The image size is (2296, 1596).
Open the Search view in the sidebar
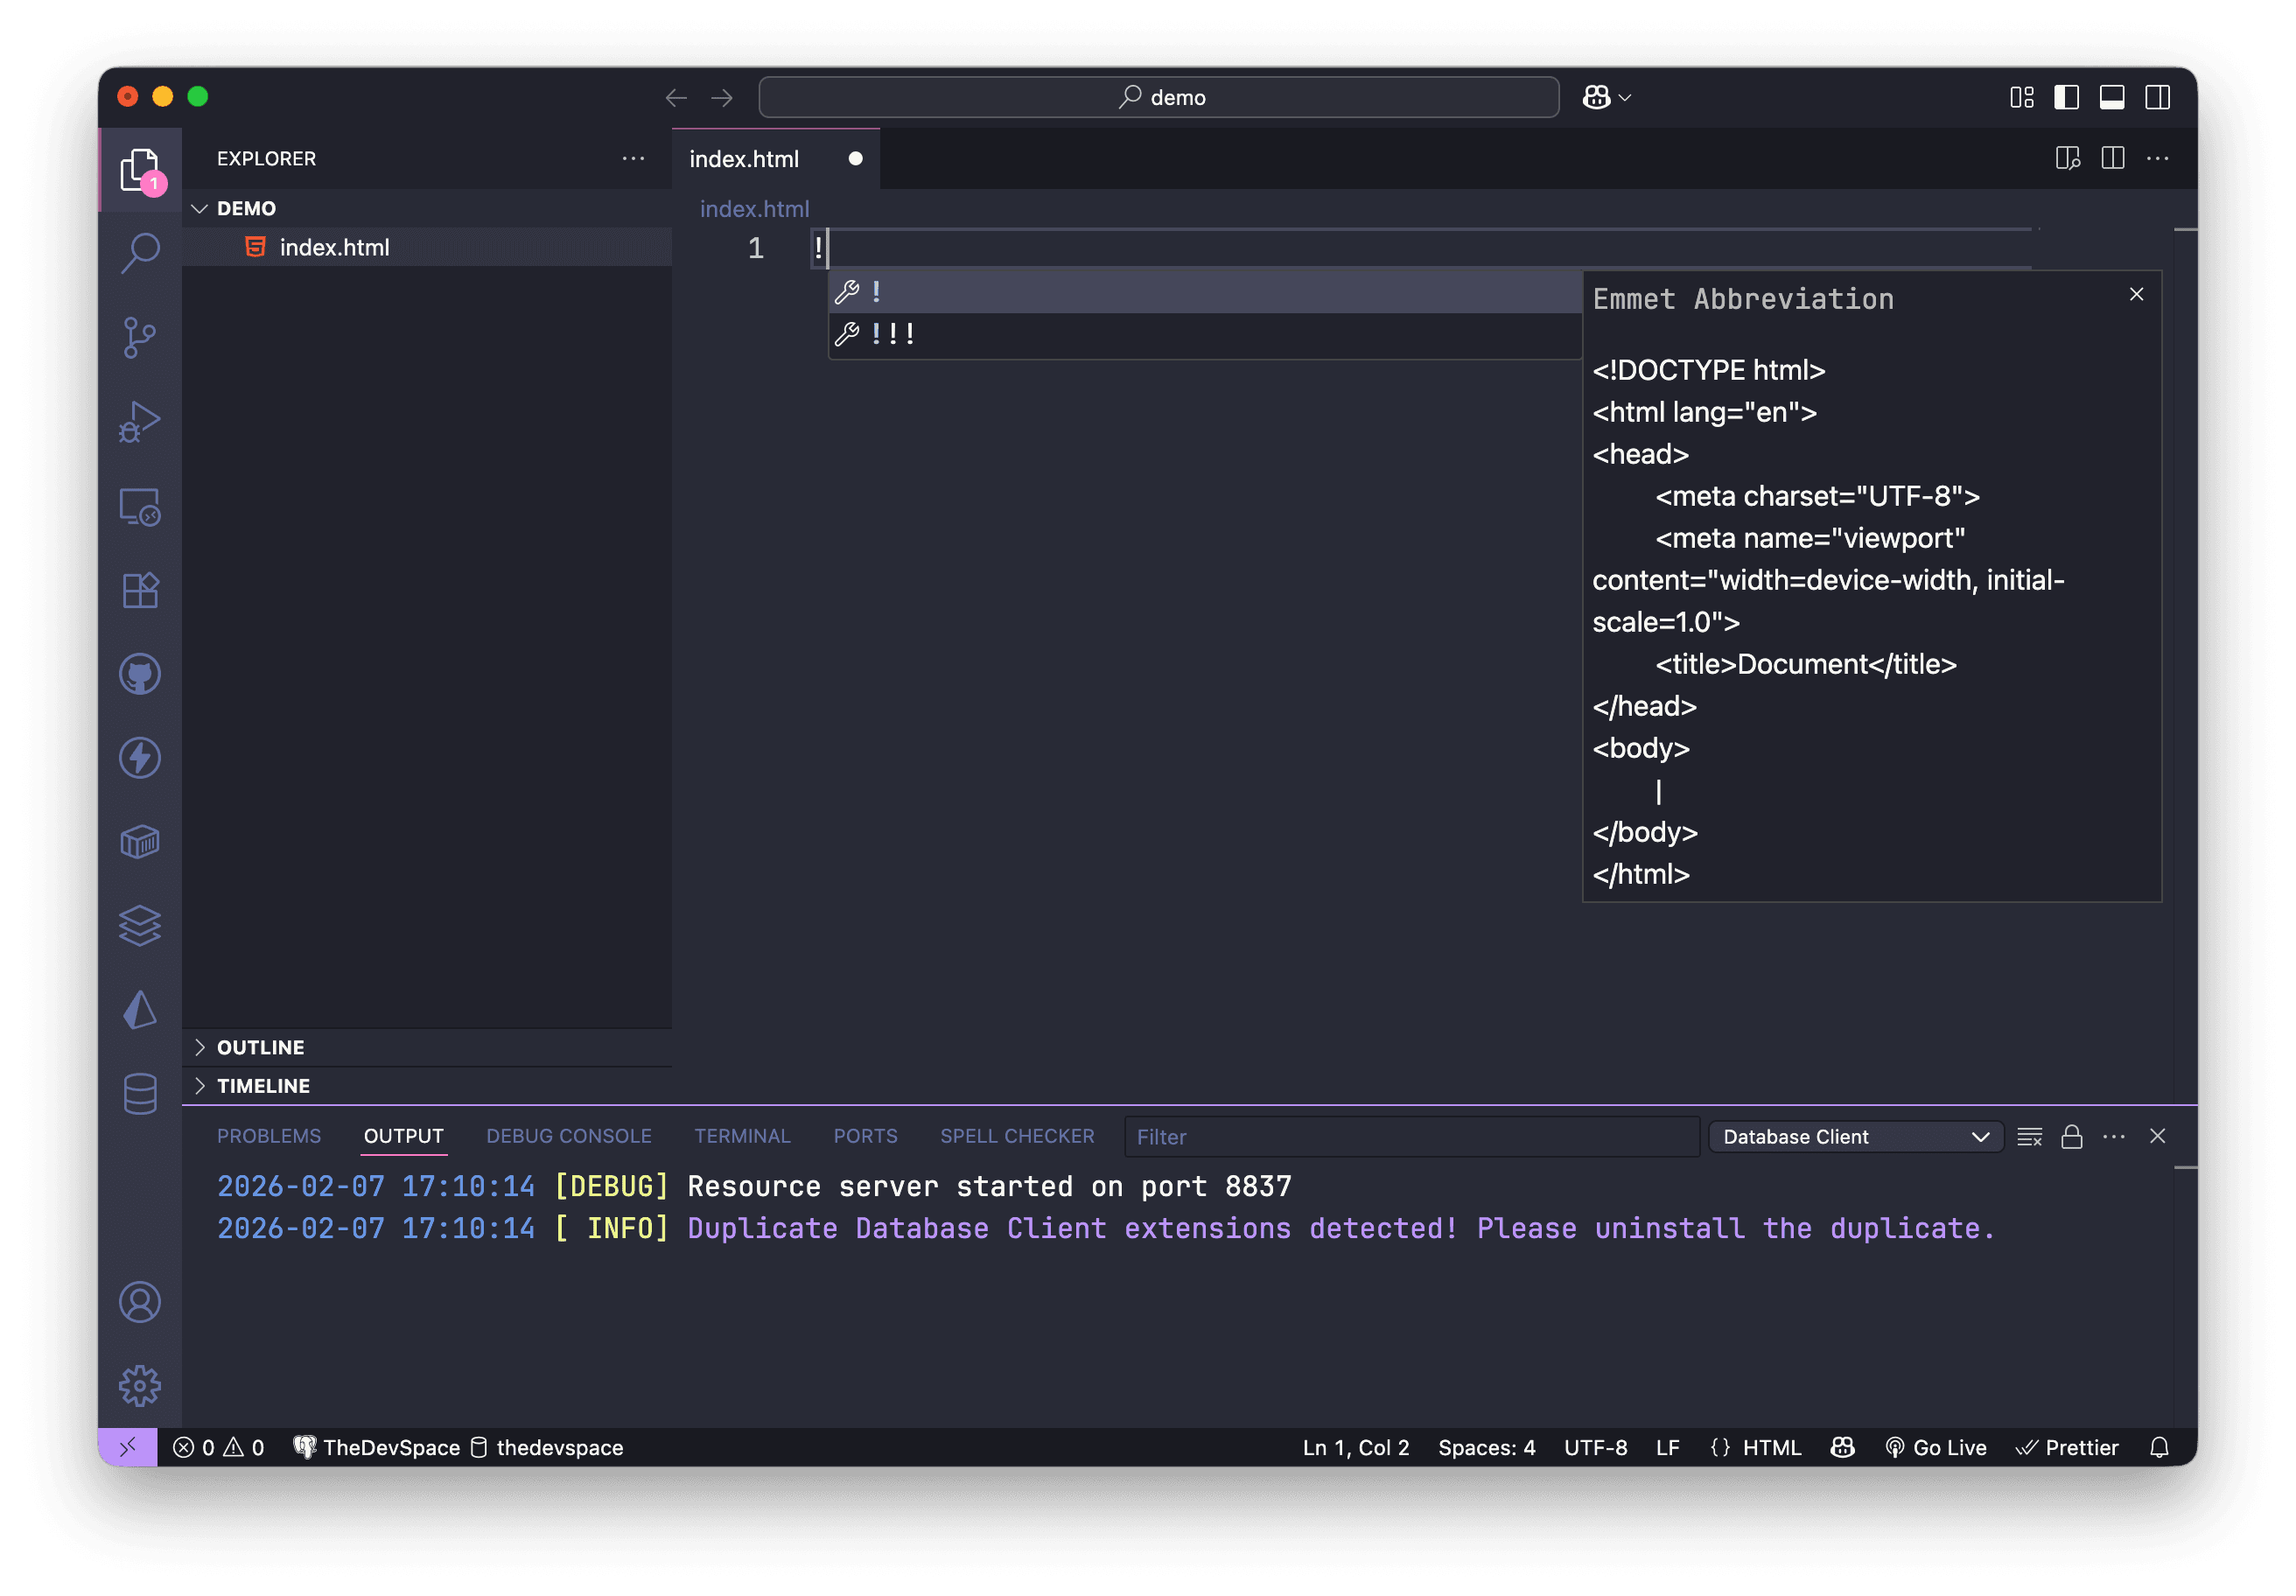[140, 252]
